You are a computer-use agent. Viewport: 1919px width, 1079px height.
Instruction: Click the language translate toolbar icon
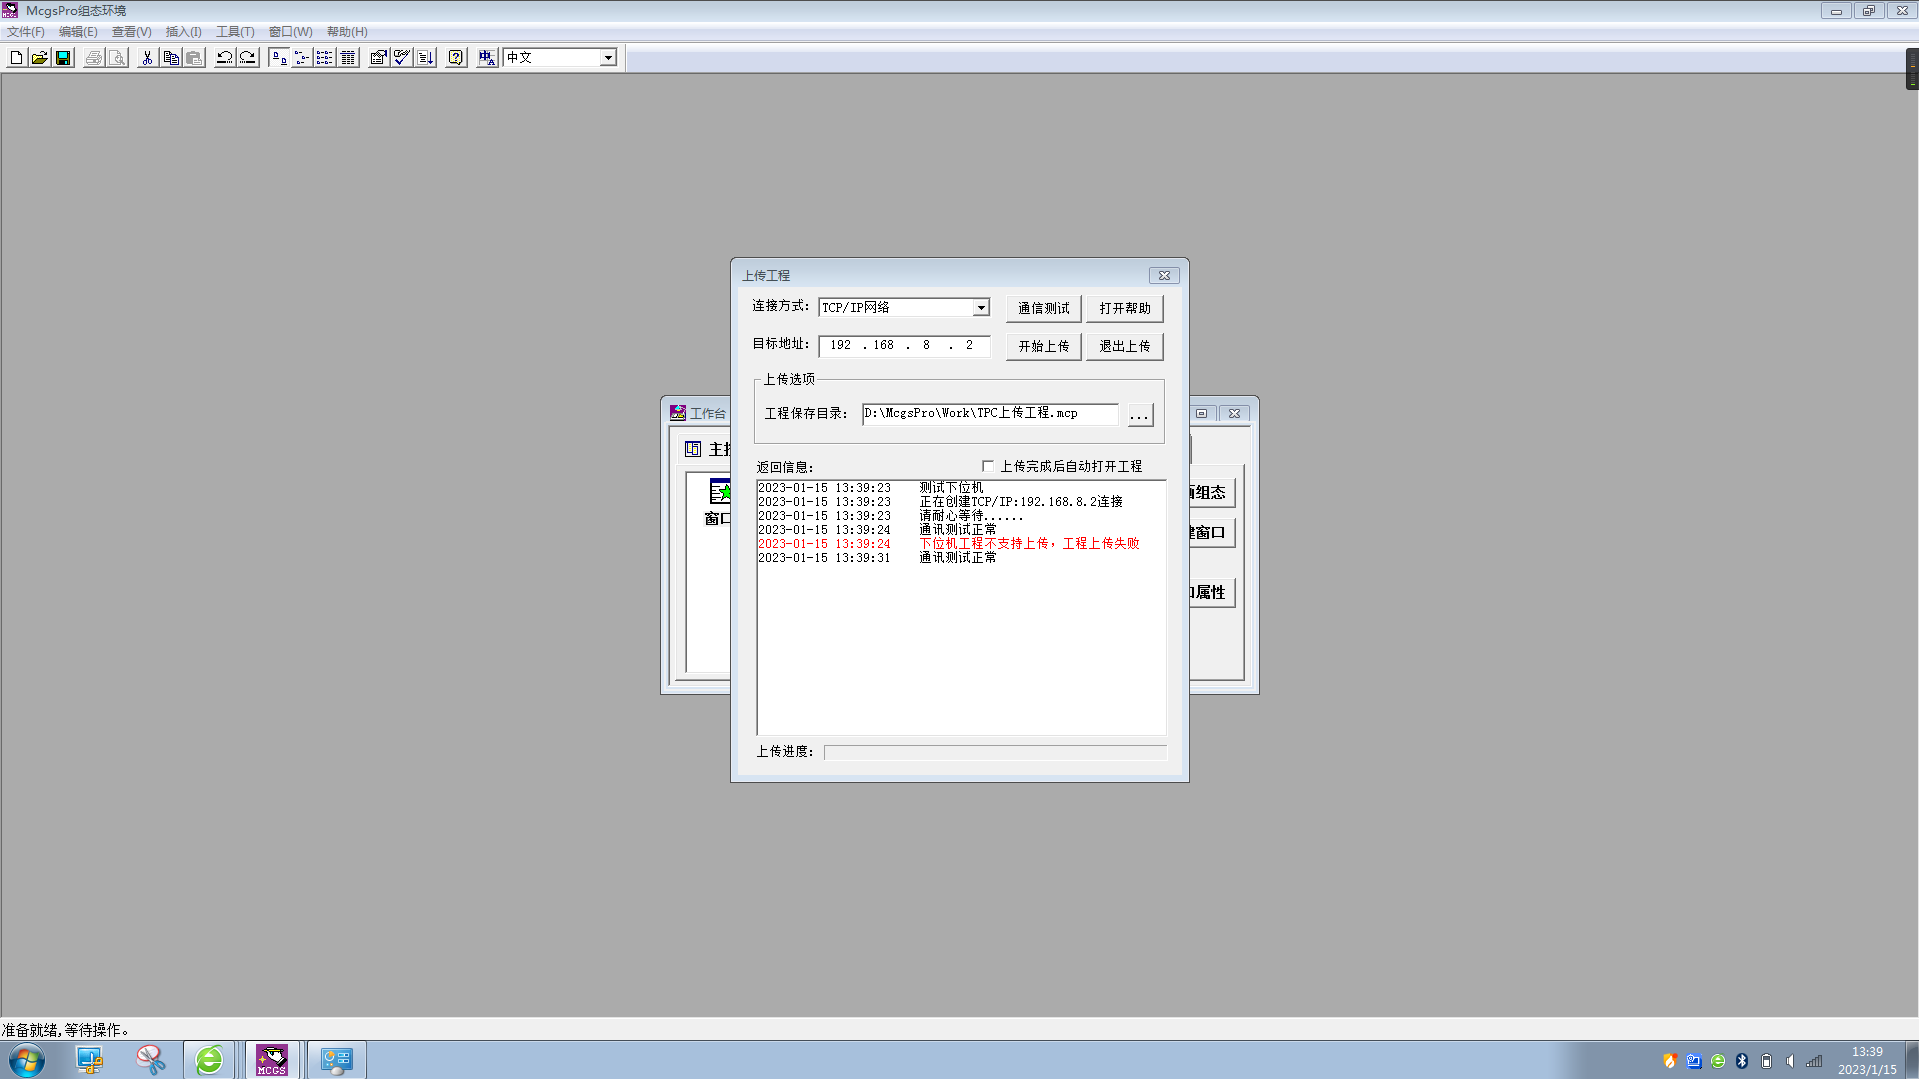[x=487, y=58]
